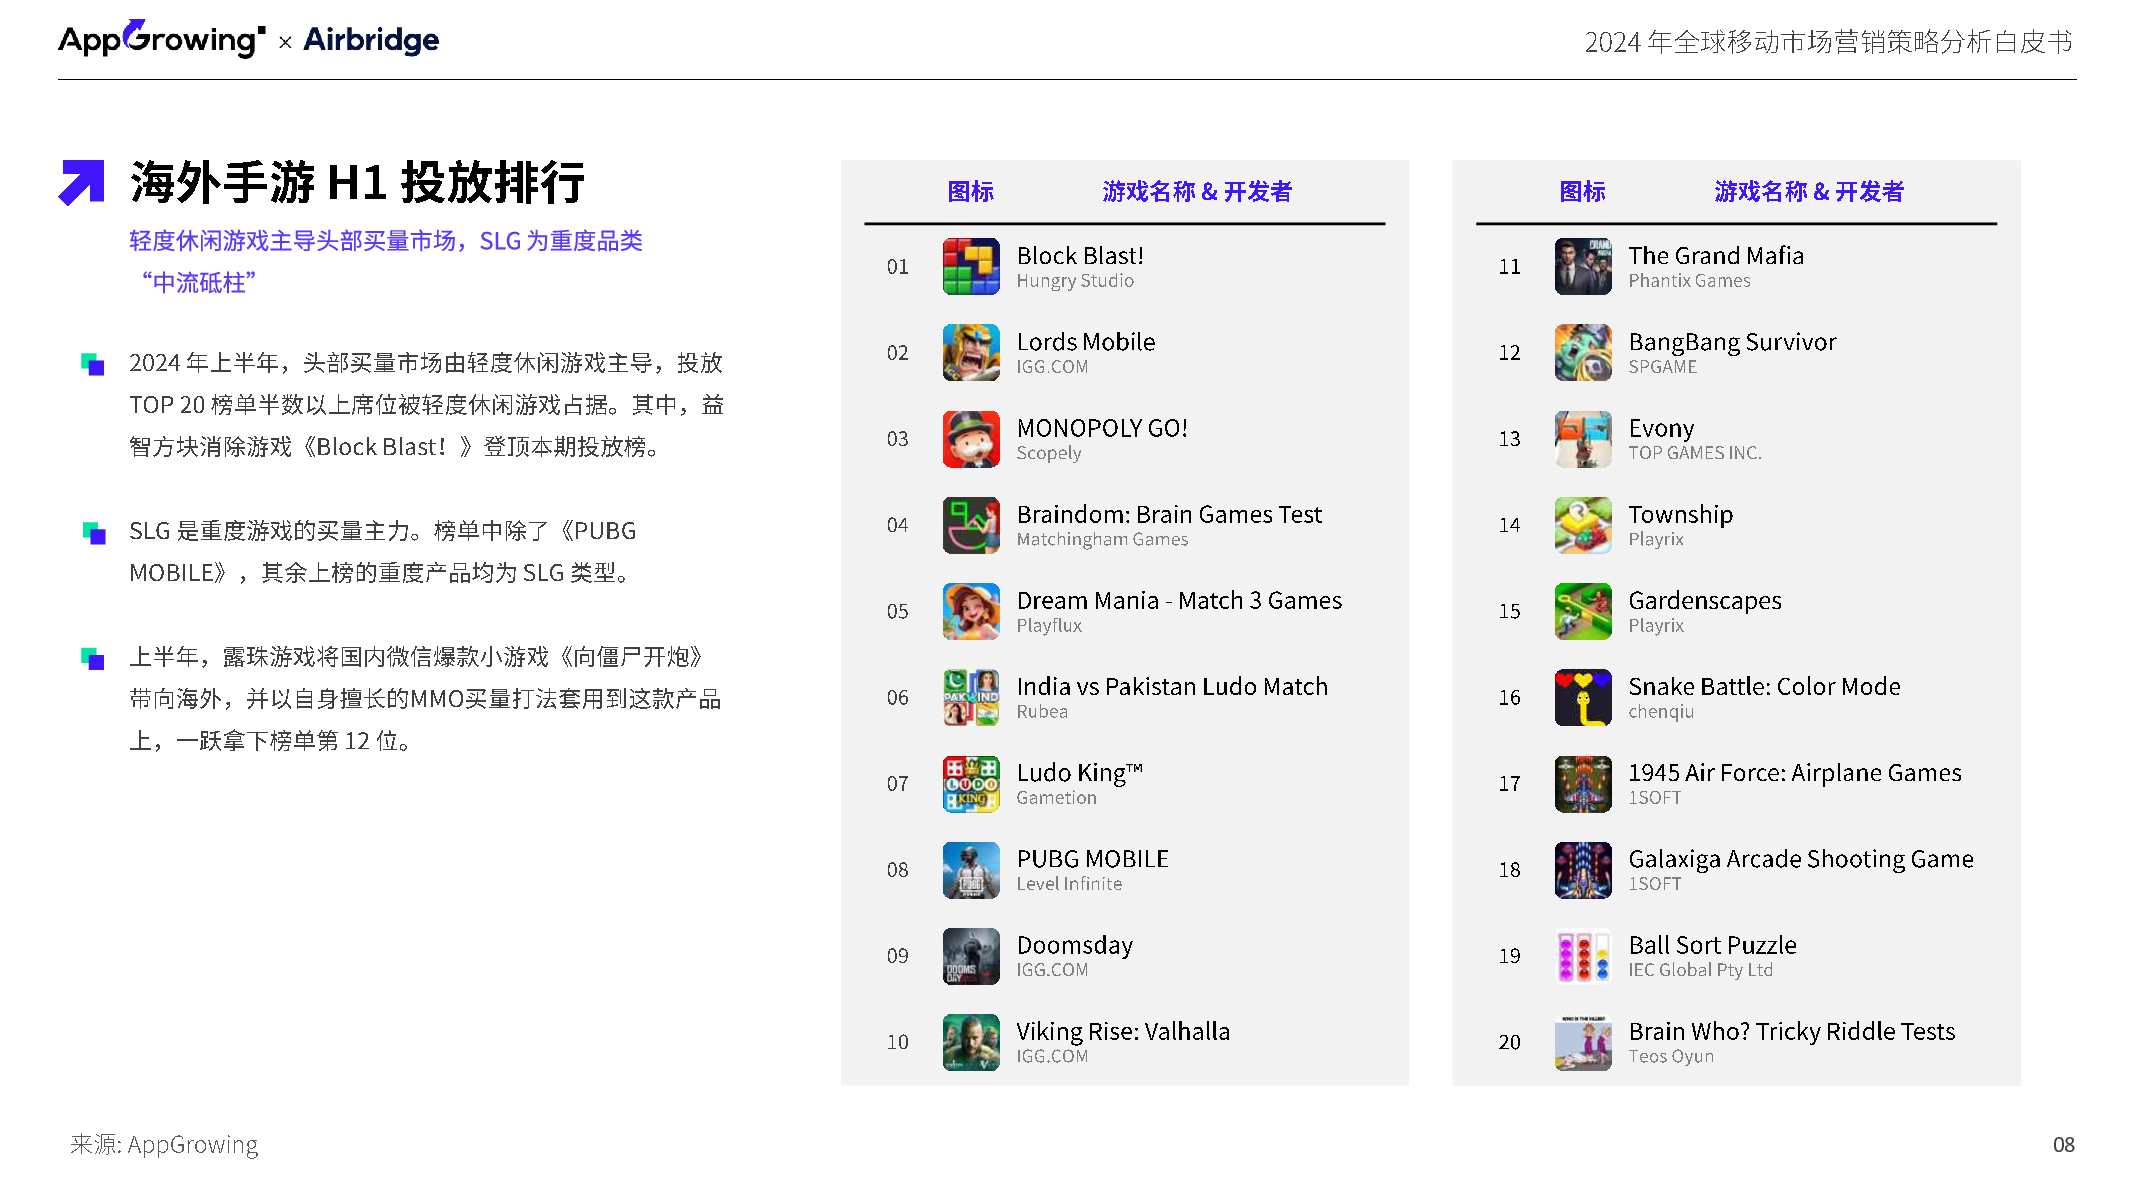The width and height of the screenshot is (2135, 1200).
Task: Click the Teos Oyun developer name
Action: 1670,1056
